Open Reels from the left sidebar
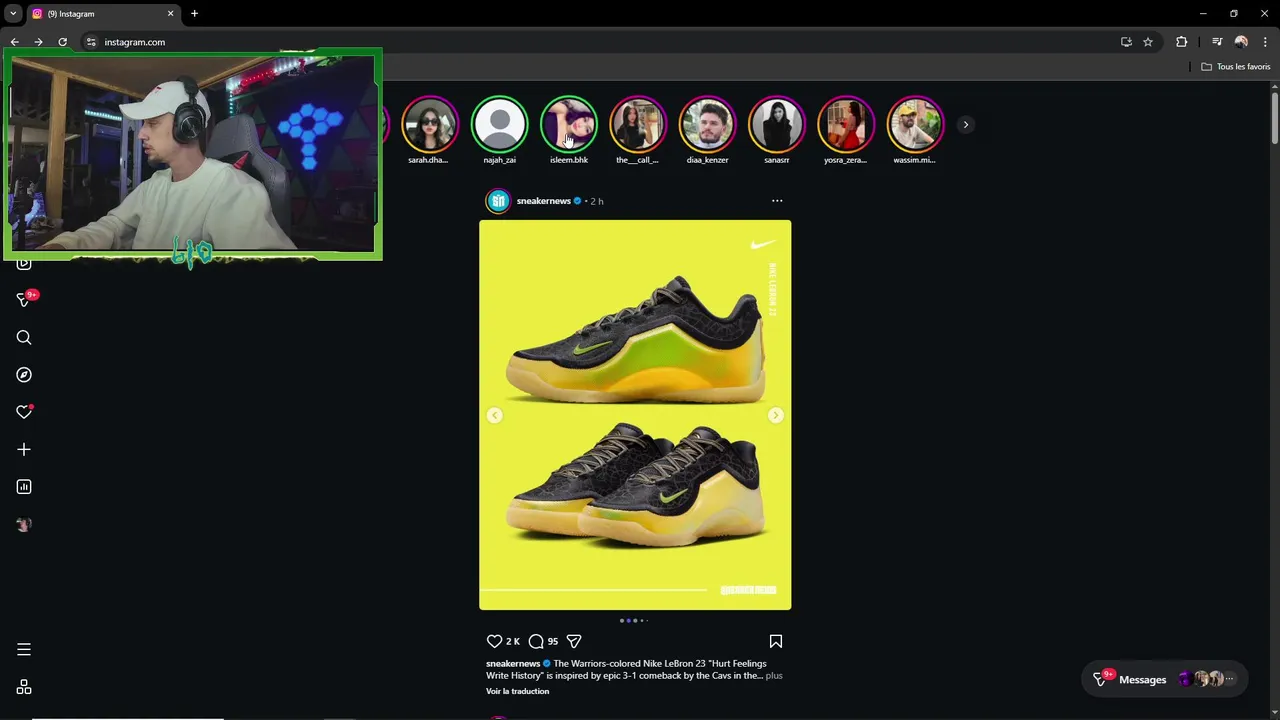This screenshot has height=720, width=1280. (x=24, y=264)
